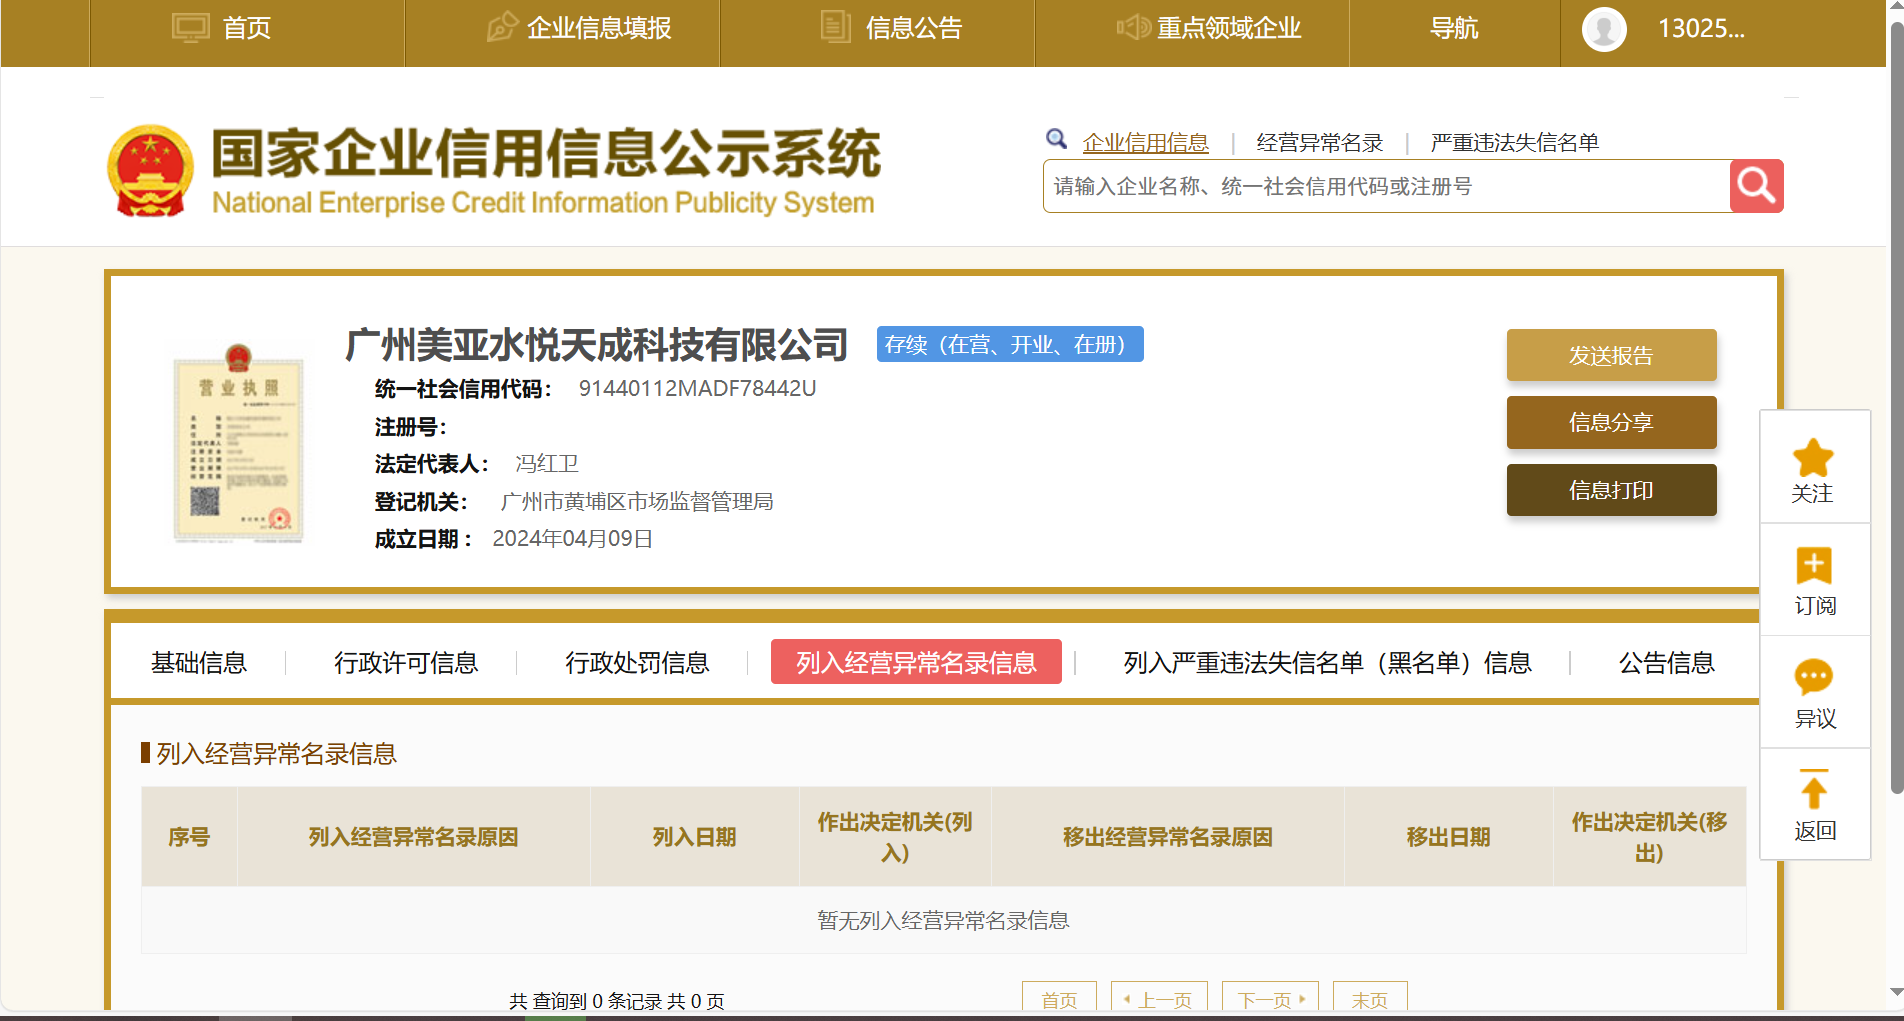Viewport: 1904px width, 1021px height.
Task: Click the 下一页 pagination button
Action: (1269, 999)
